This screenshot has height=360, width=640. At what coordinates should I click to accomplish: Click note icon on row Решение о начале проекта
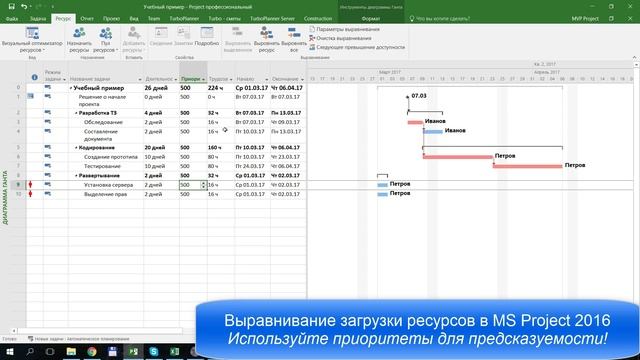coord(31,96)
